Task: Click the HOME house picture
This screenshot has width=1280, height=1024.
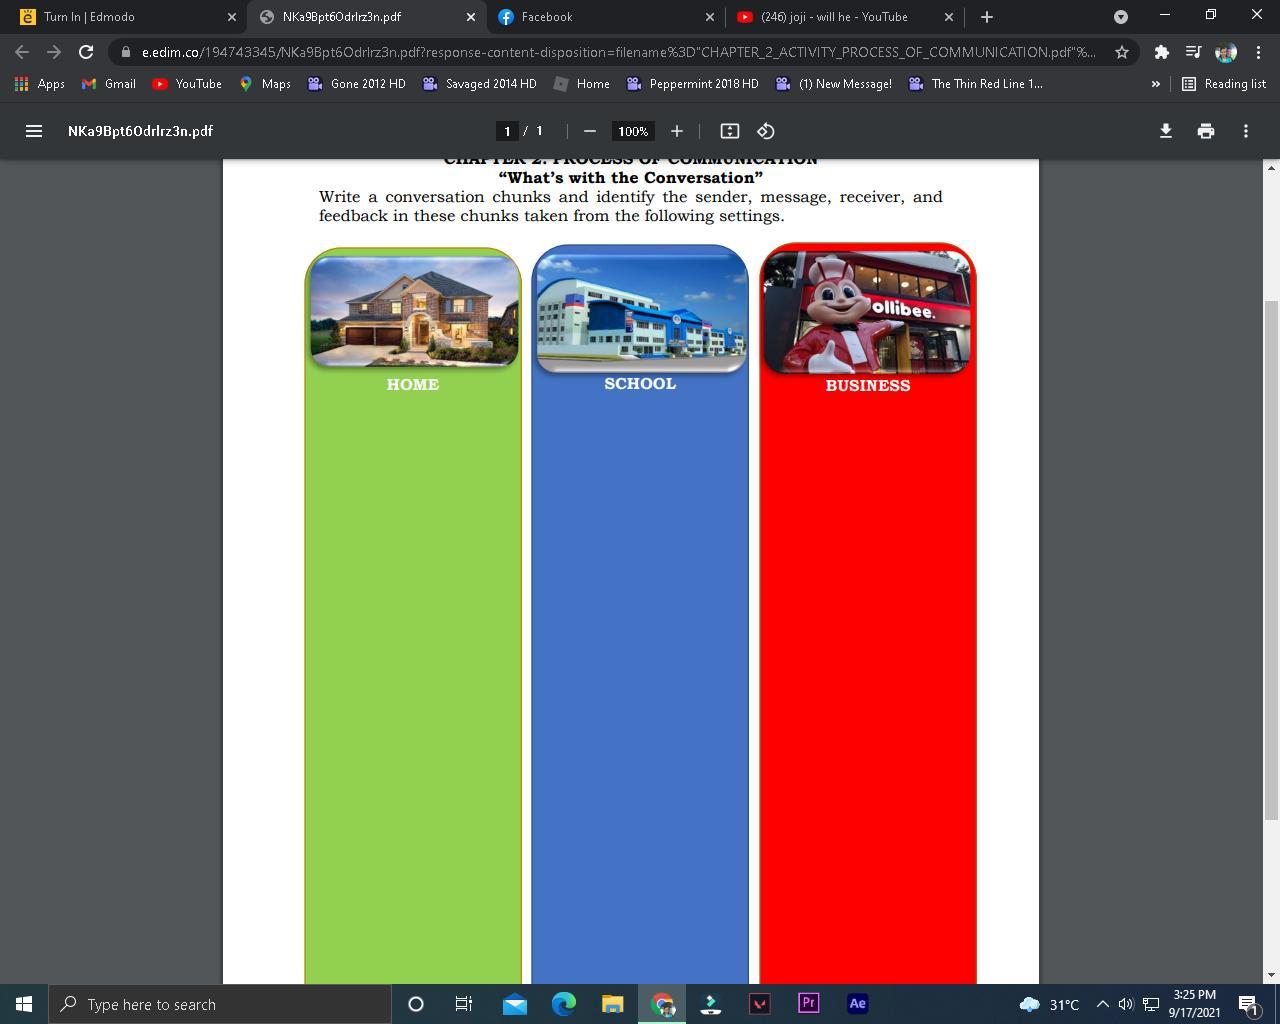Action: click(x=413, y=310)
